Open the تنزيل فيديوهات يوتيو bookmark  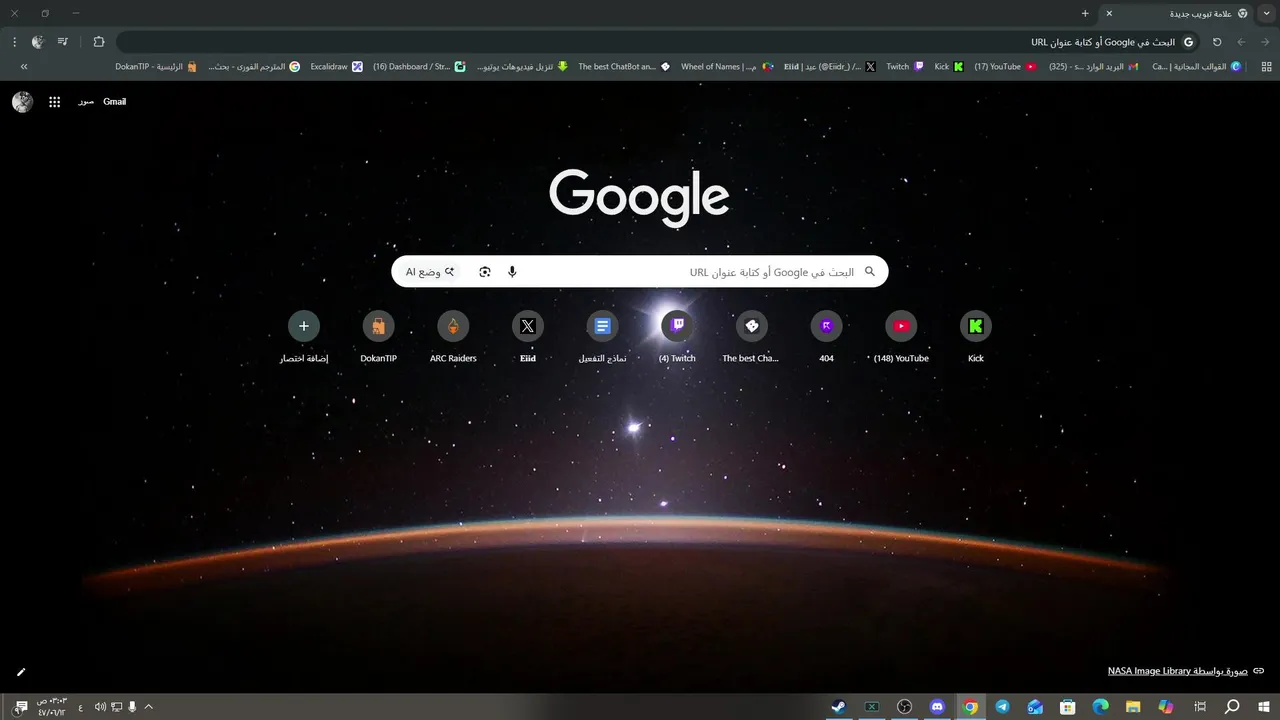tap(523, 67)
